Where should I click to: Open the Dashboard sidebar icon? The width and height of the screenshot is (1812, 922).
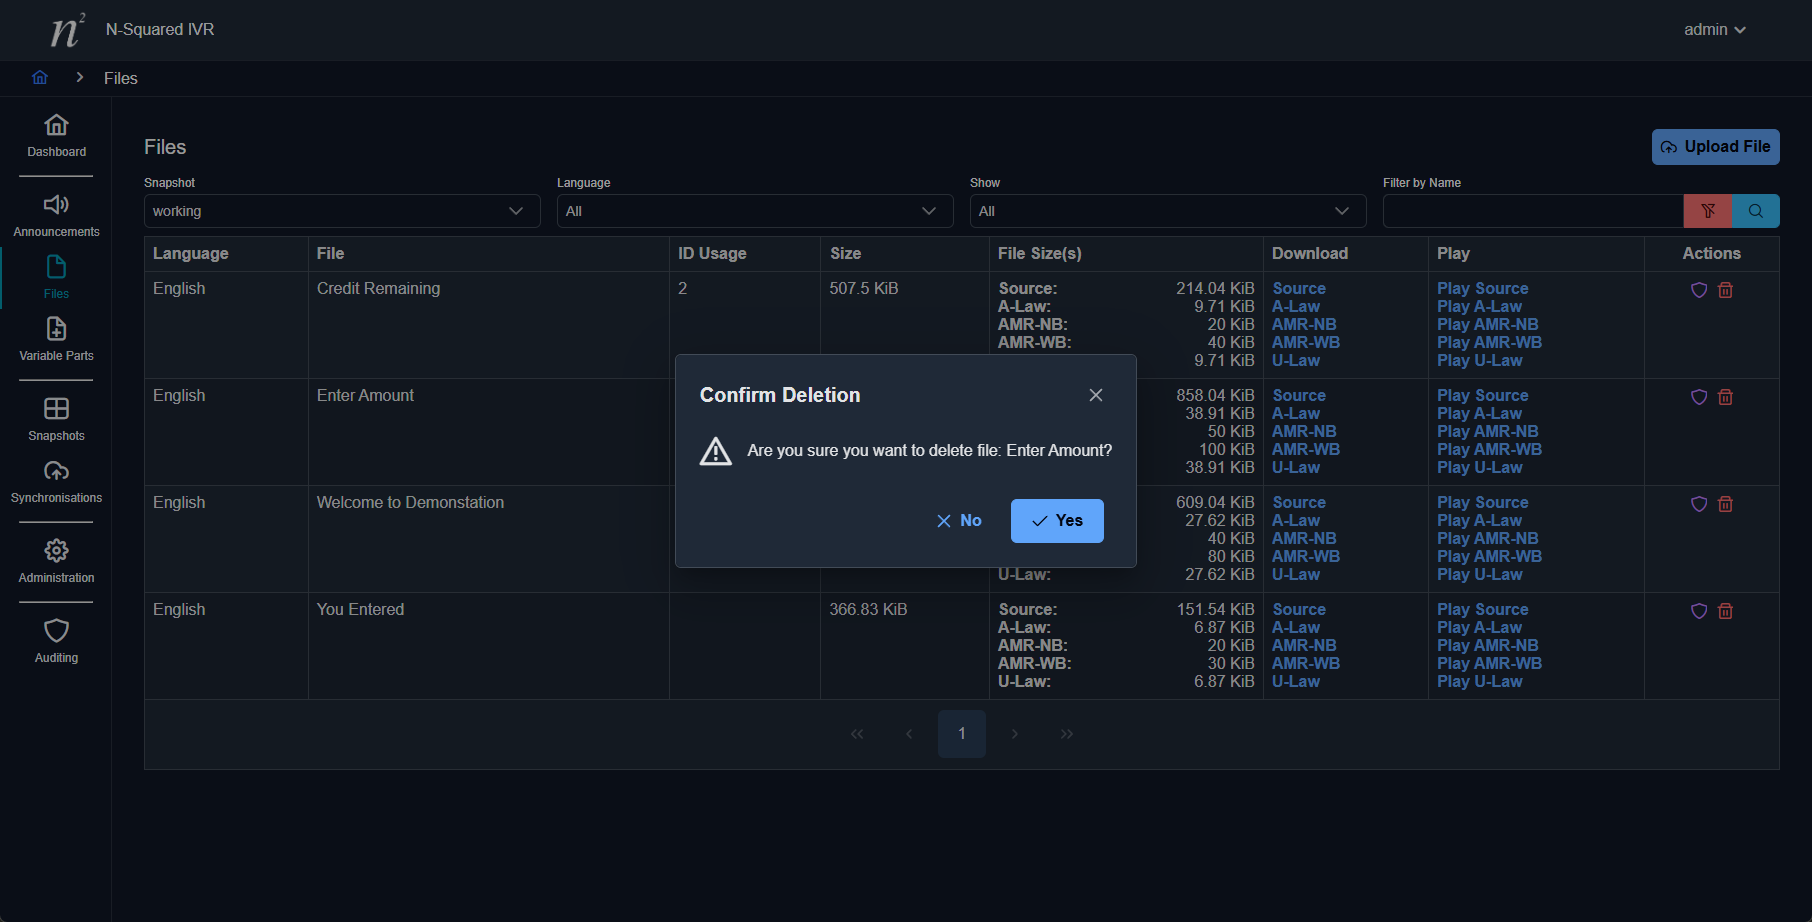tap(56, 135)
